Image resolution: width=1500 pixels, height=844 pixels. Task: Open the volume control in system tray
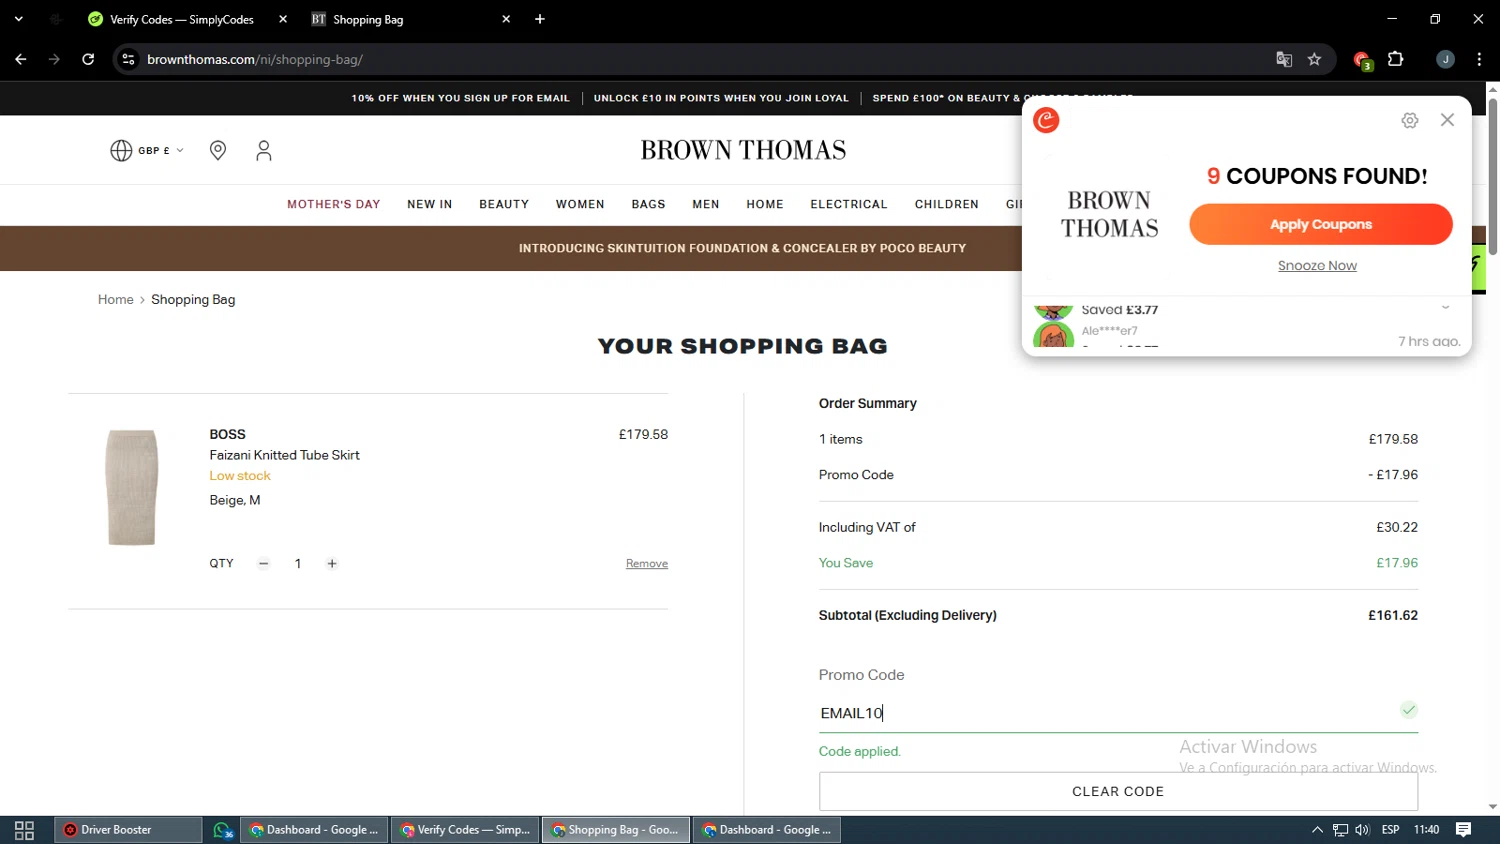tap(1362, 830)
